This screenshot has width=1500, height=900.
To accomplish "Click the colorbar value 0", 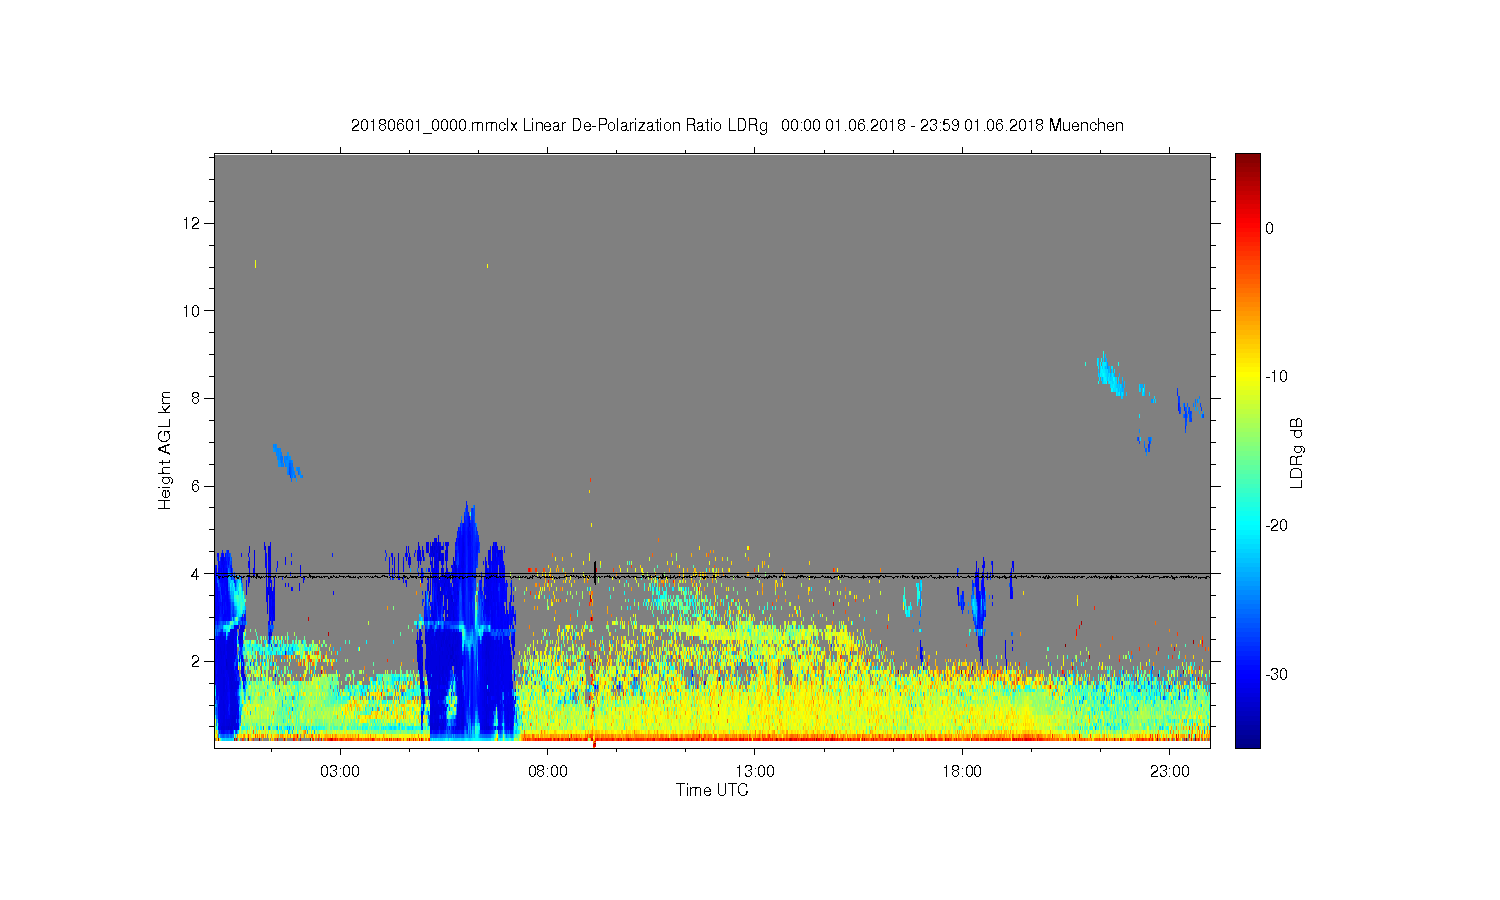I will coord(1269,228).
